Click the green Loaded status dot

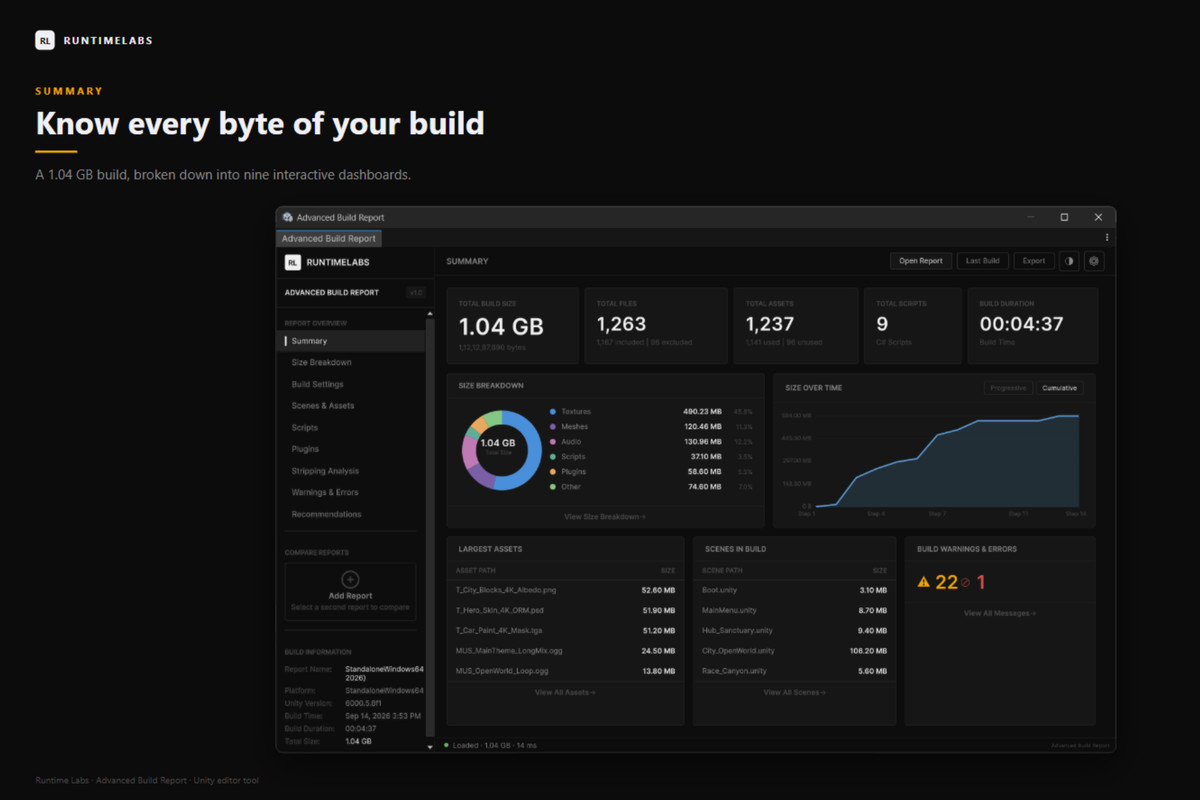coord(446,745)
